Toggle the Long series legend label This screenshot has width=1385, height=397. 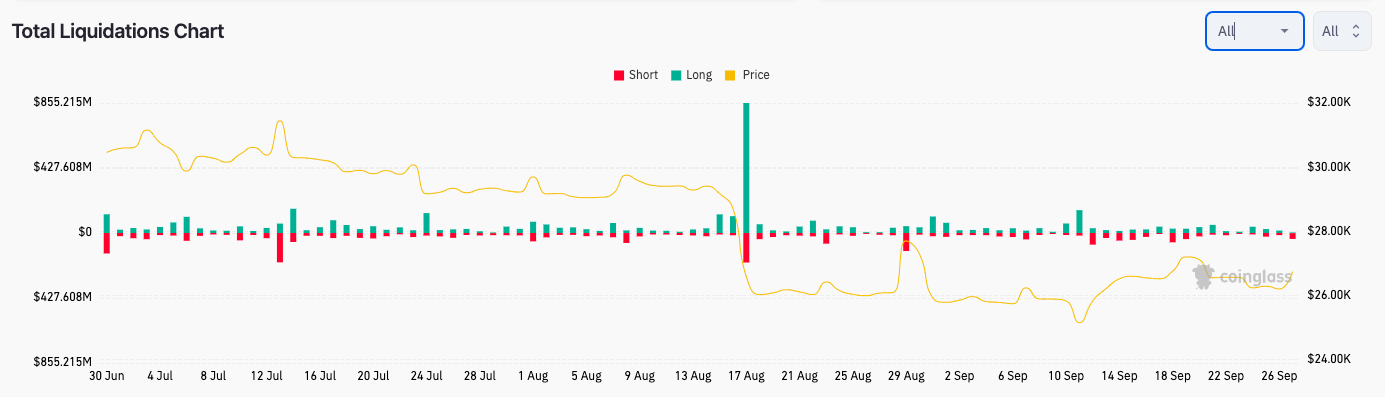point(699,75)
